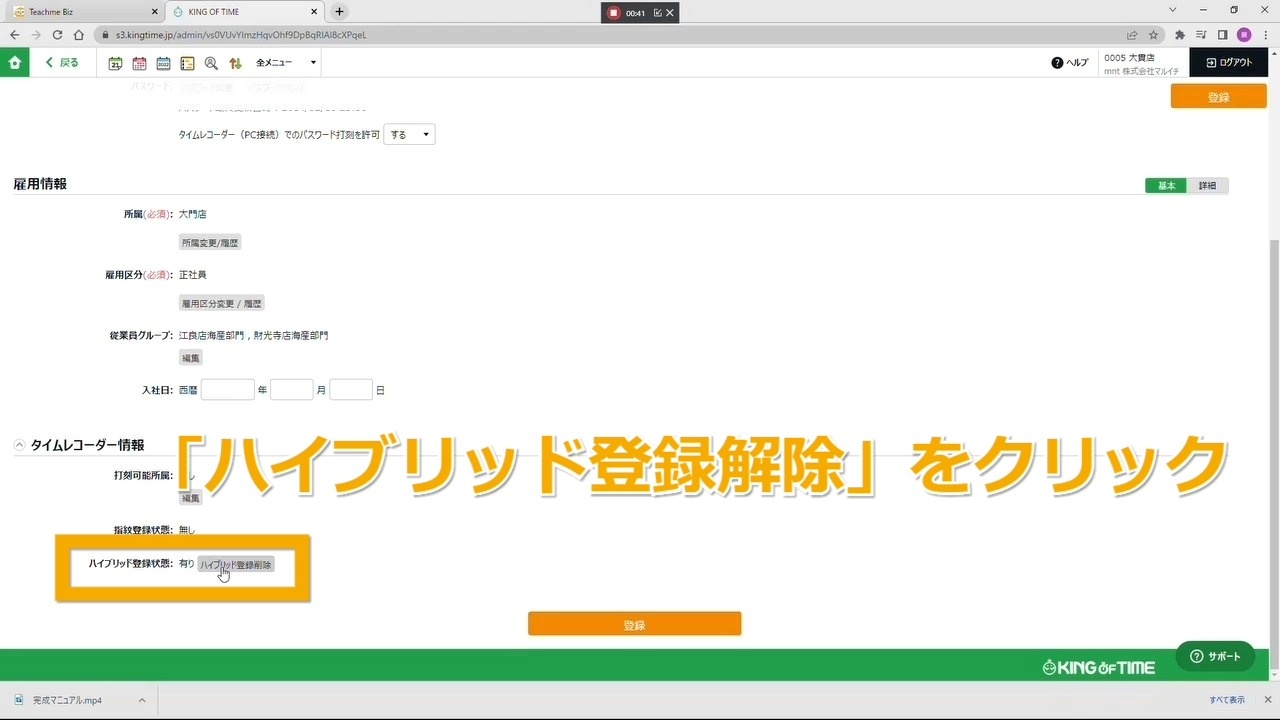Click the ヘルプ help question mark icon
The height and width of the screenshot is (720, 1280).
[1057, 63]
